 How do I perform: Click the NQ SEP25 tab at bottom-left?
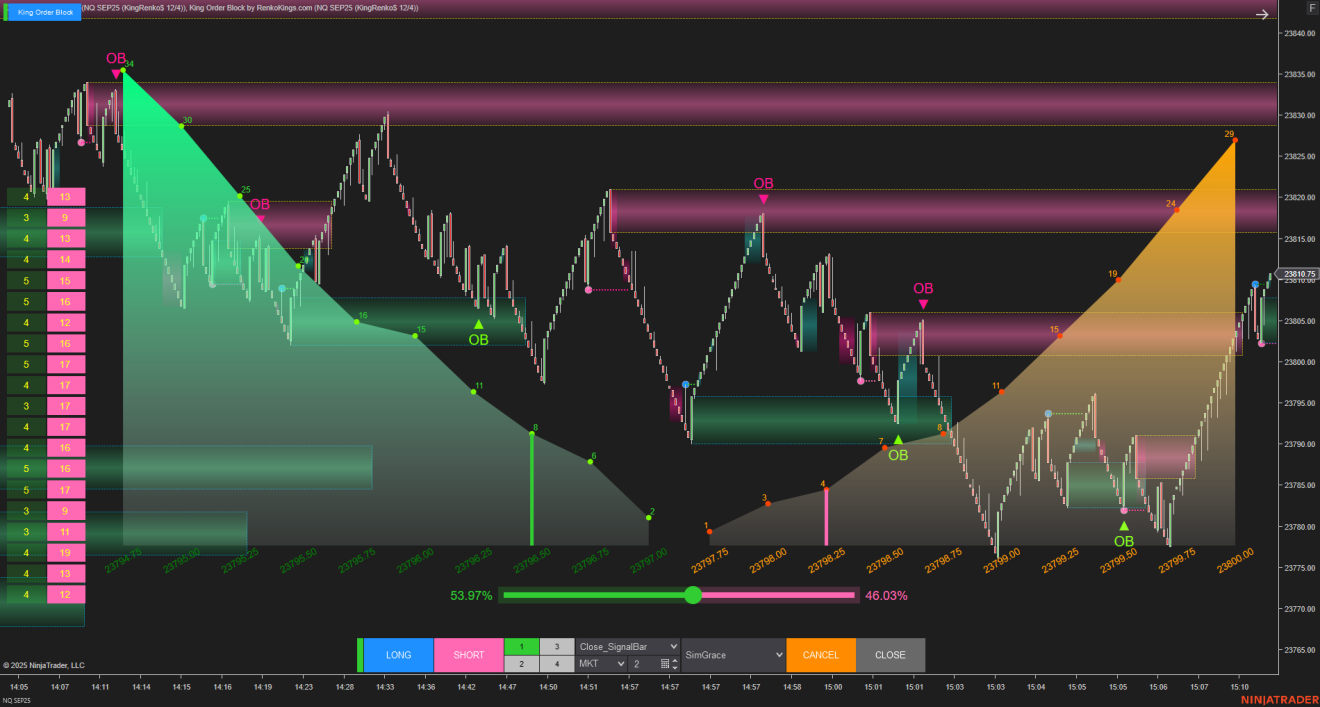15,700
